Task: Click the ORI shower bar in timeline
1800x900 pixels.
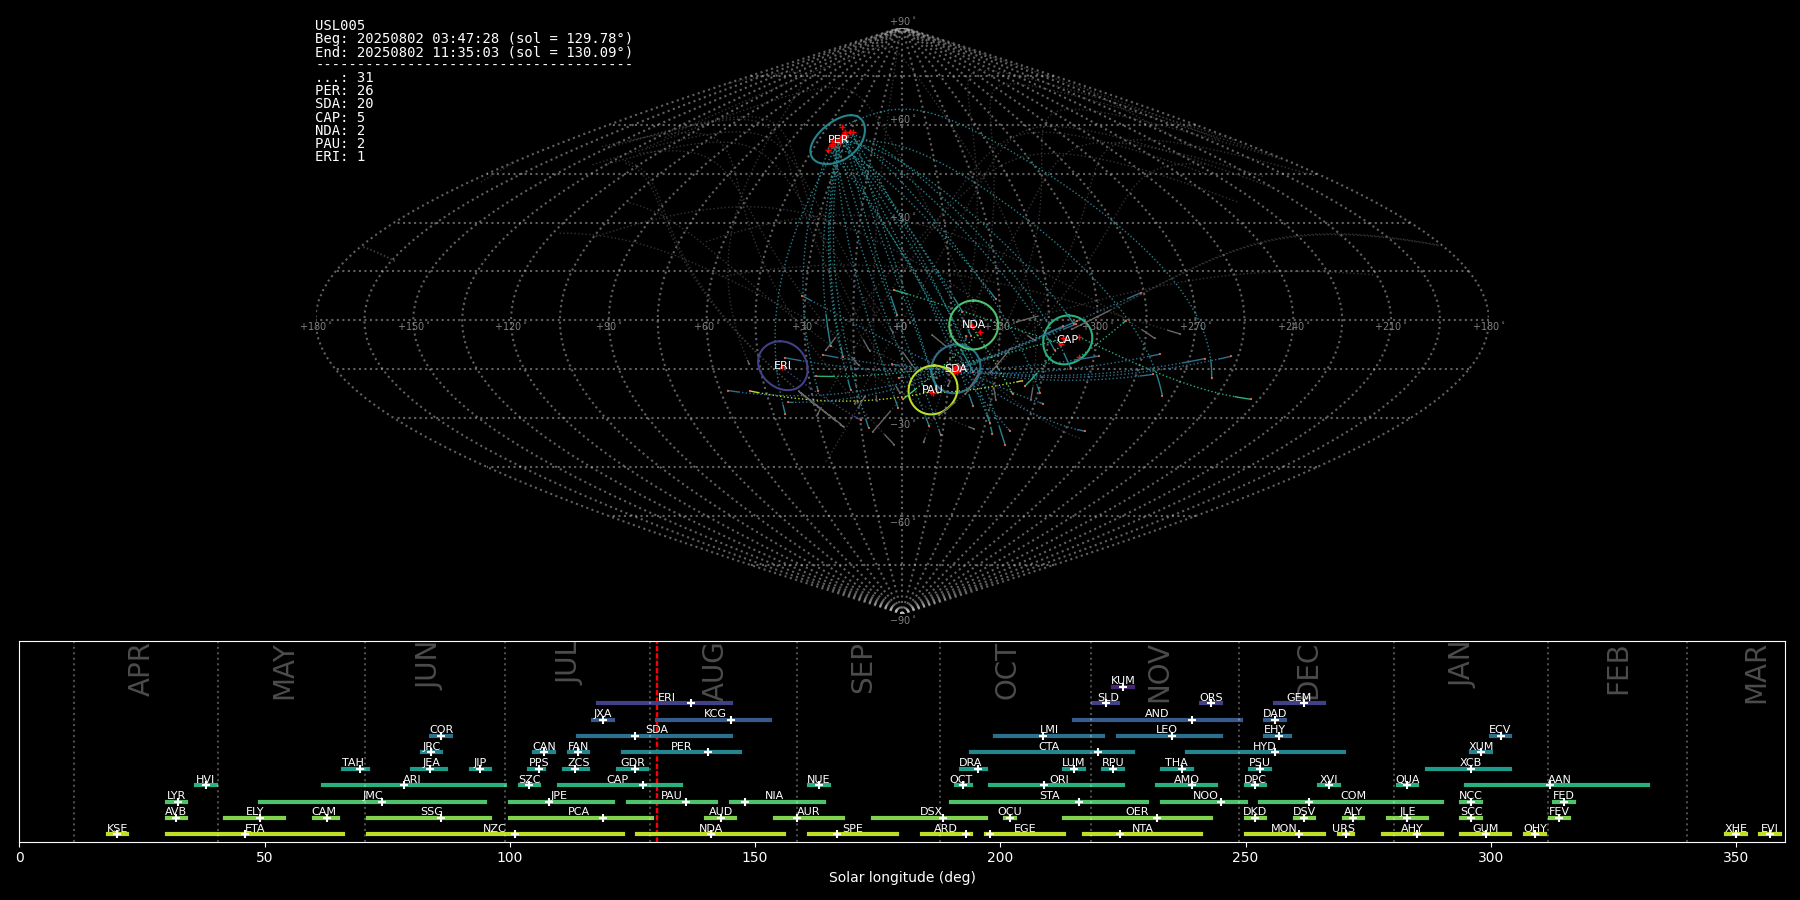Action: click(x=1056, y=785)
